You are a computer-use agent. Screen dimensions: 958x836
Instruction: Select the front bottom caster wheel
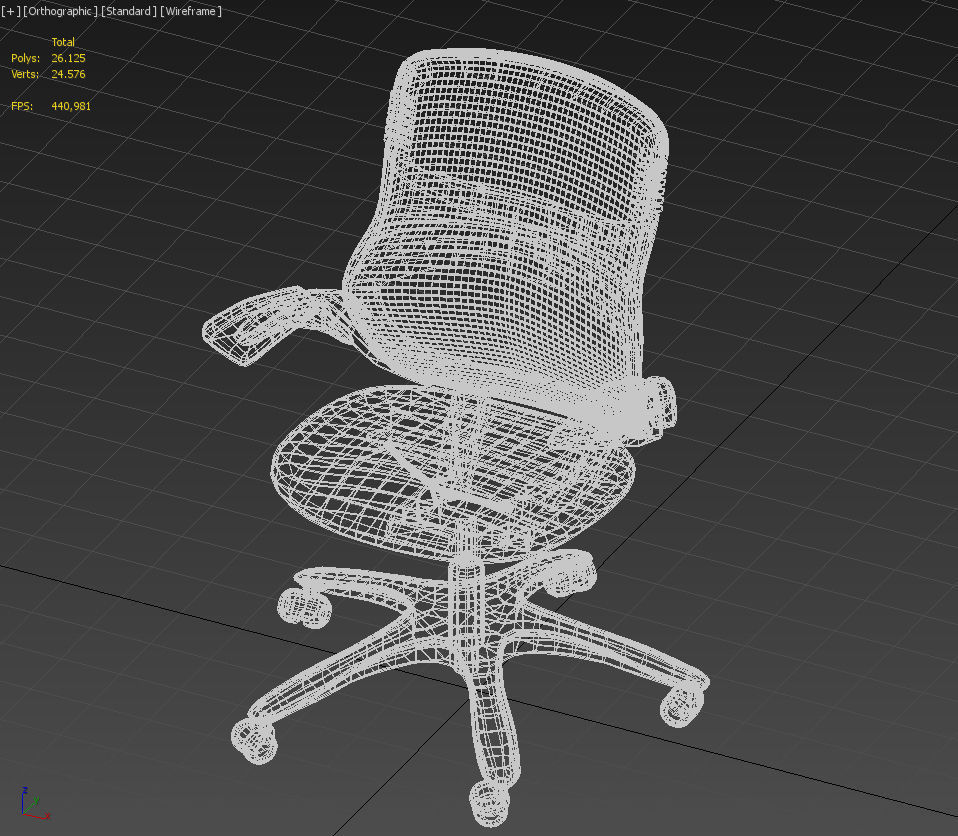pos(489,802)
